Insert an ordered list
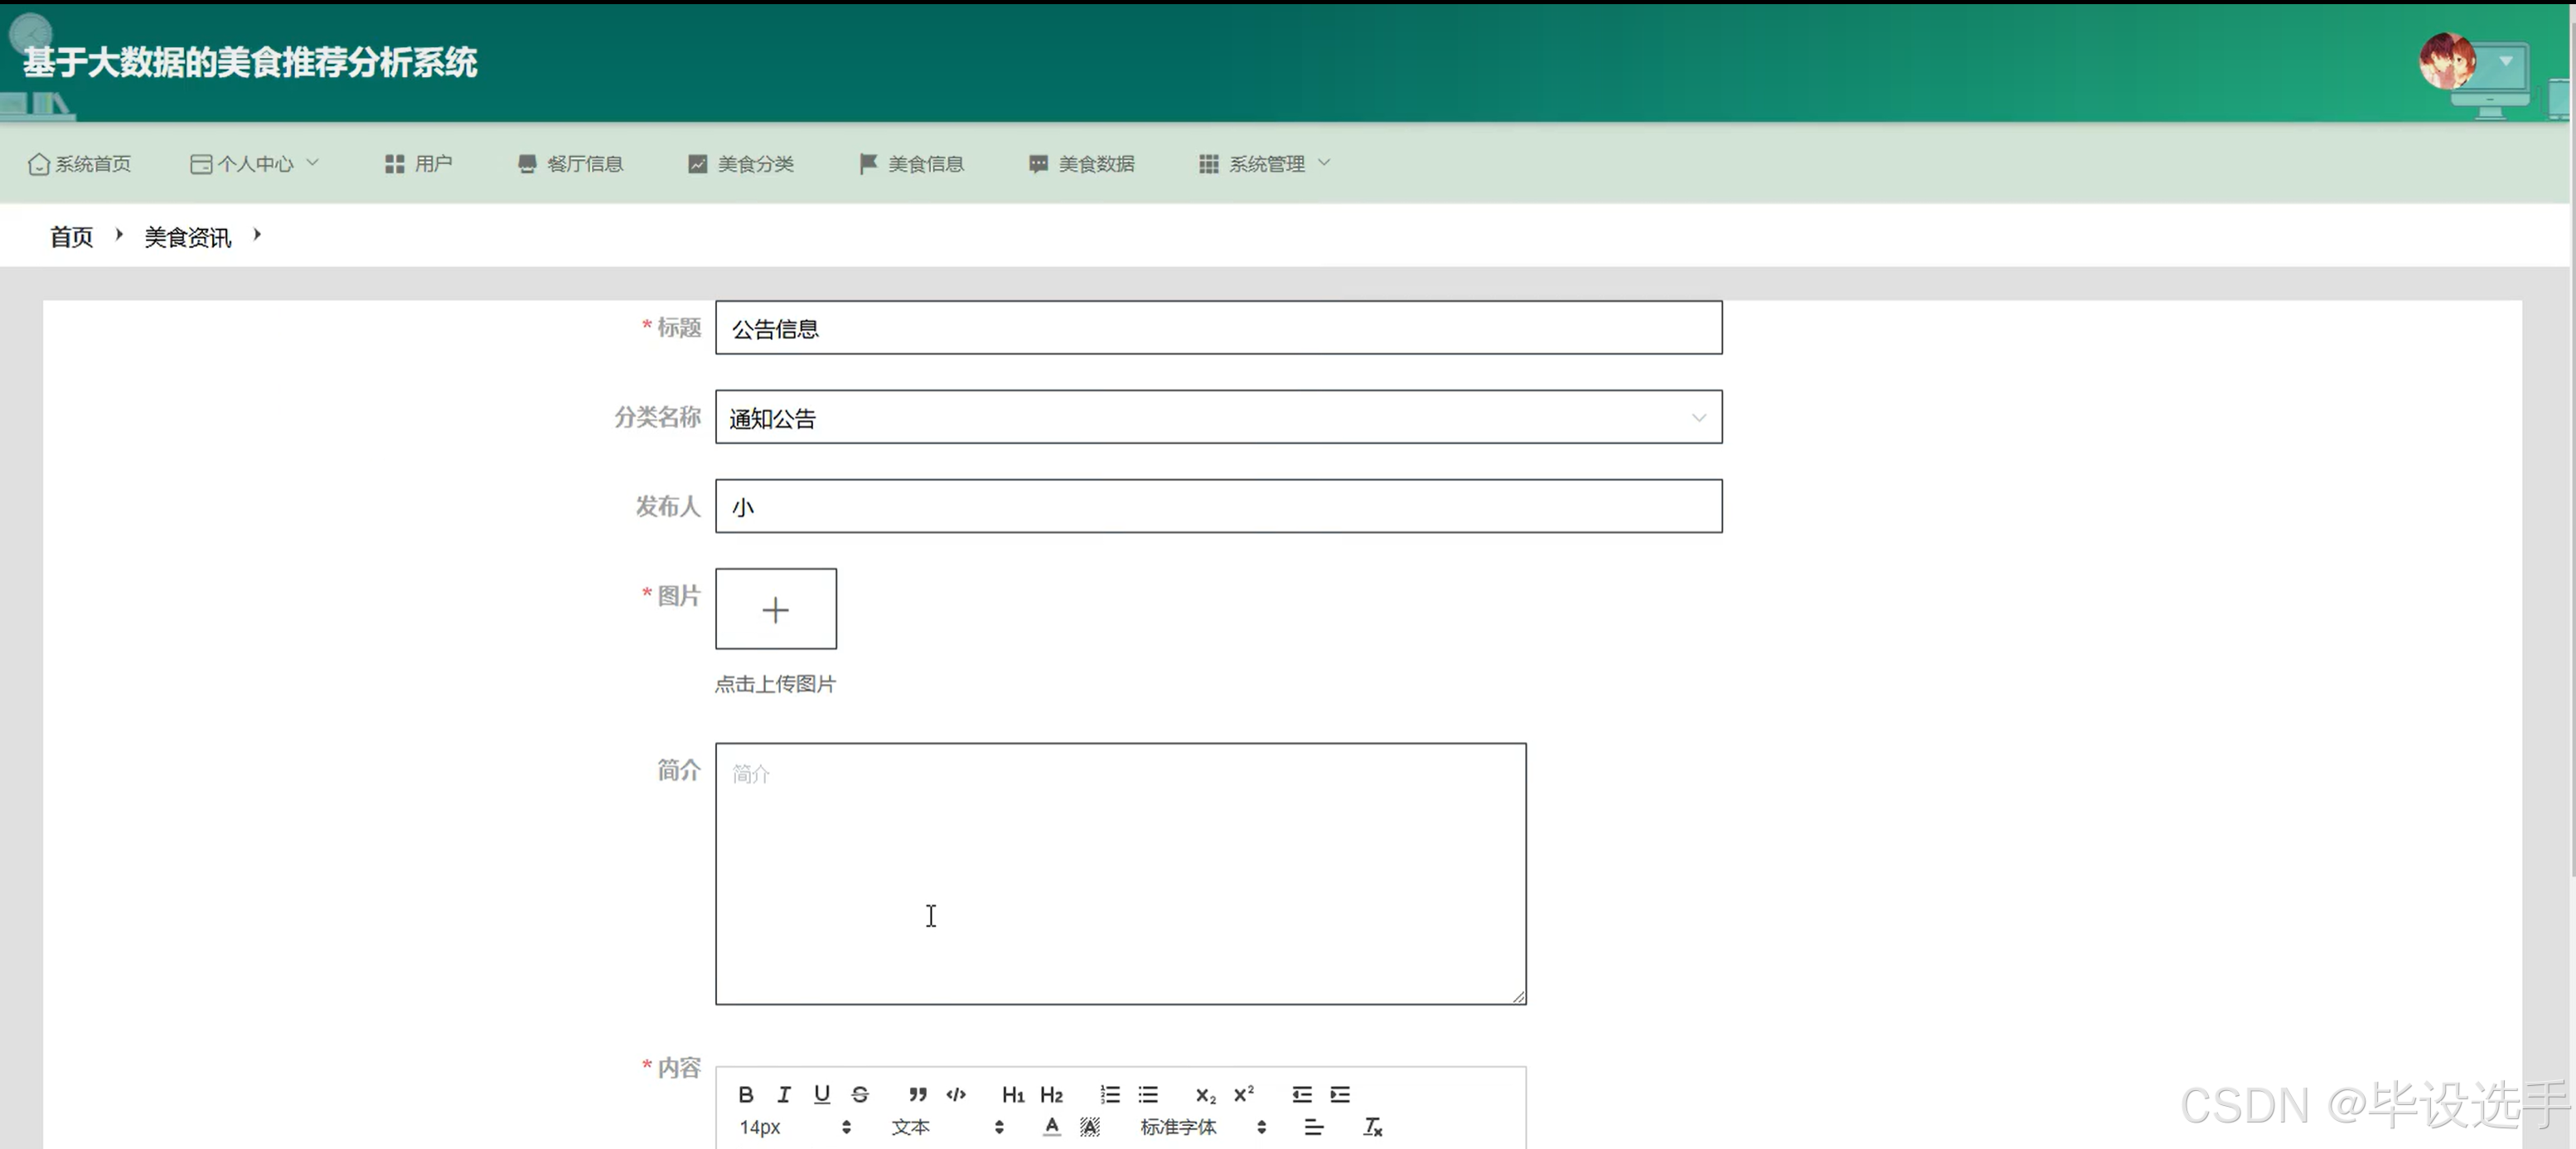Viewport: 2576px width, 1149px height. (x=1110, y=1094)
